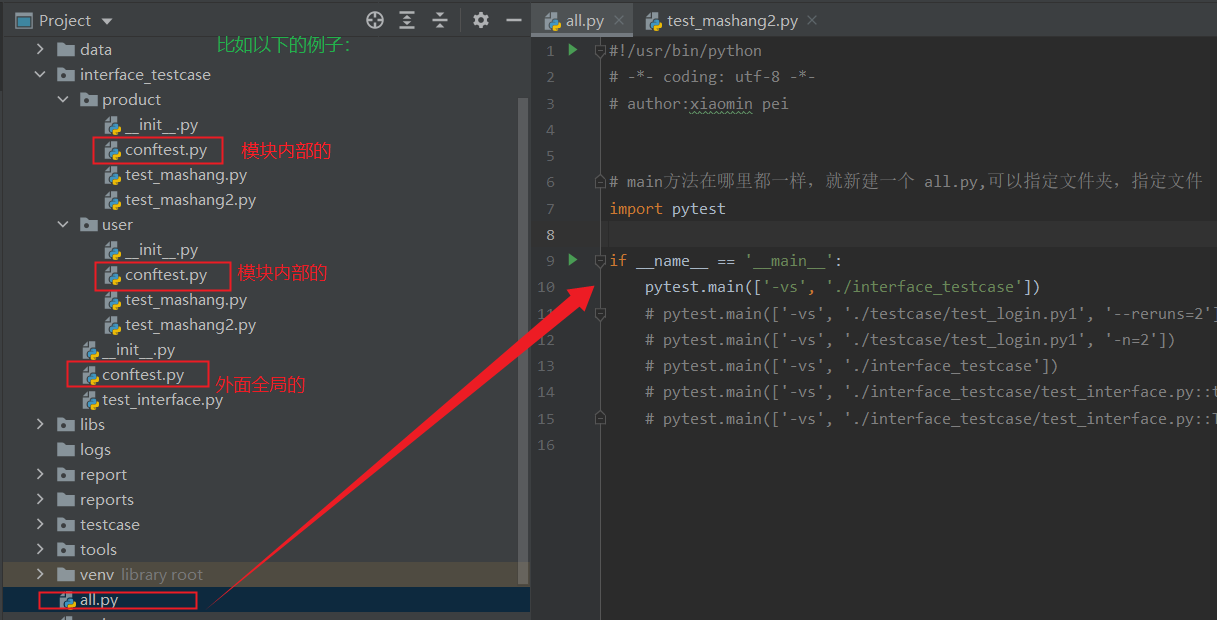Screen dimensions: 1217x620
Task: Click the Collapse All icon in Project toolbar
Action: tap(440, 19)
